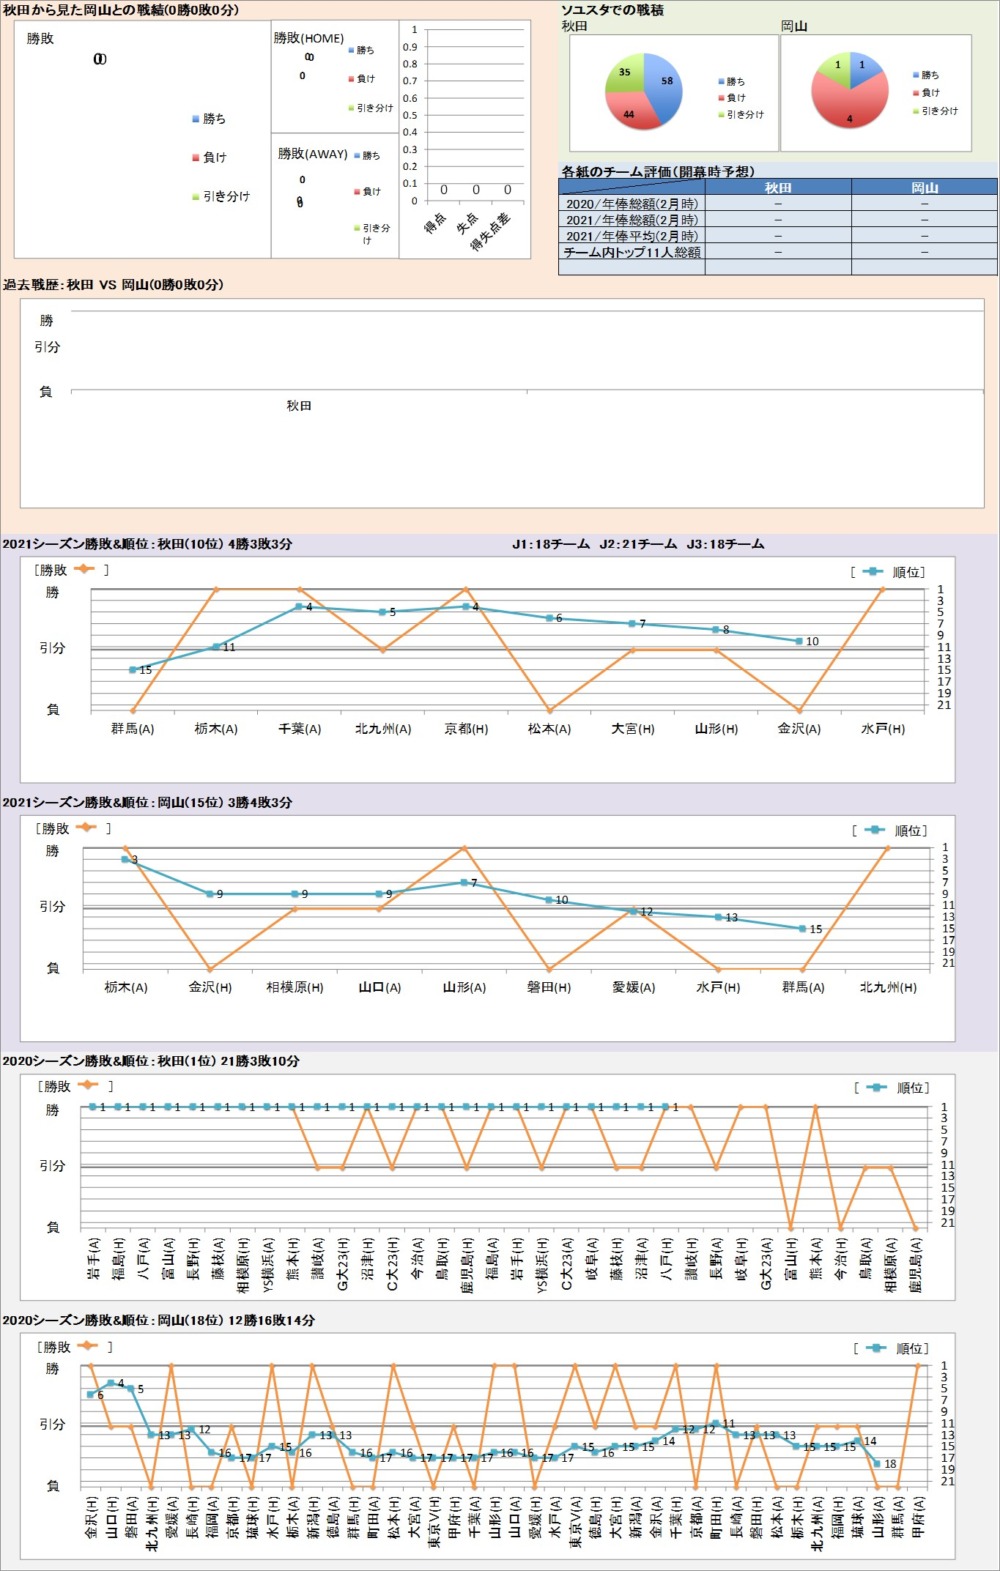Click the 勝敗(AWAY) chart title
Viewport: 1000px width, 1571px height.
312,154
